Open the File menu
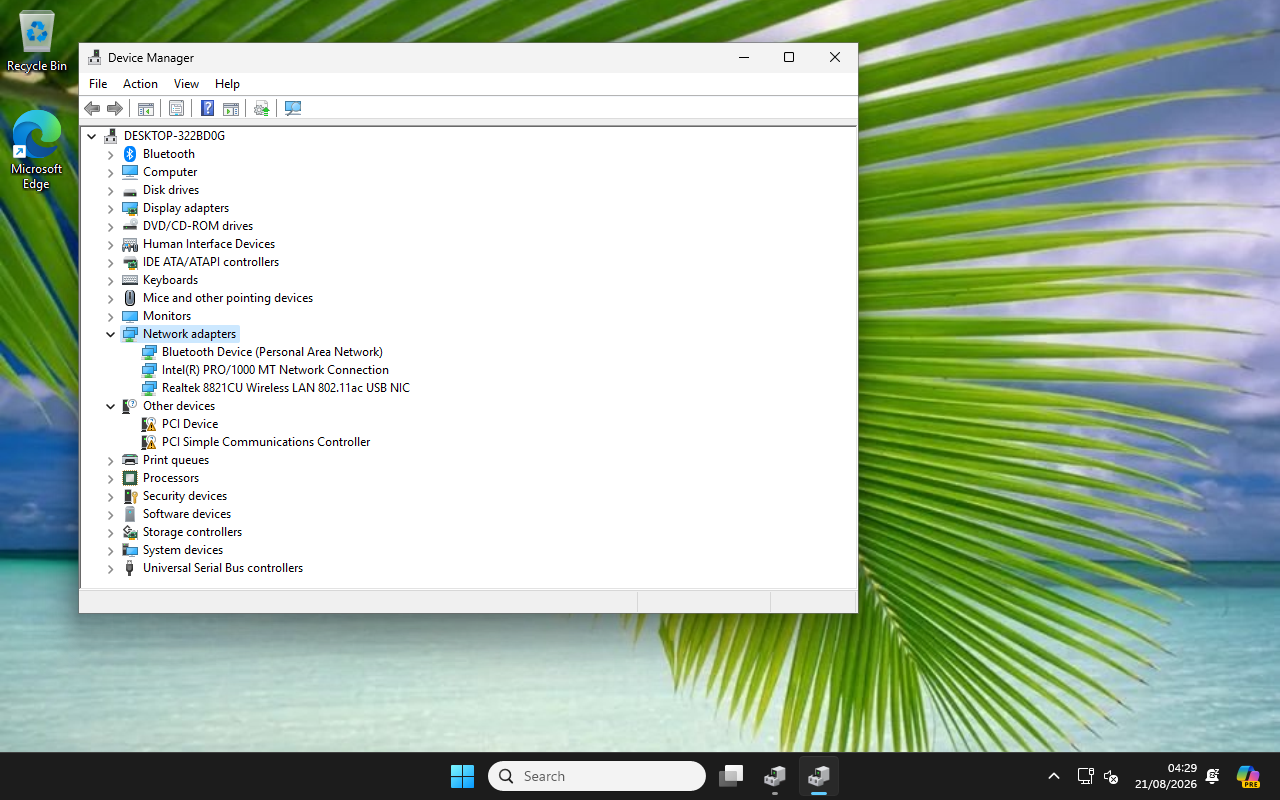The height and width of the screenshot is (800, 1280). (x=98, y=84)
